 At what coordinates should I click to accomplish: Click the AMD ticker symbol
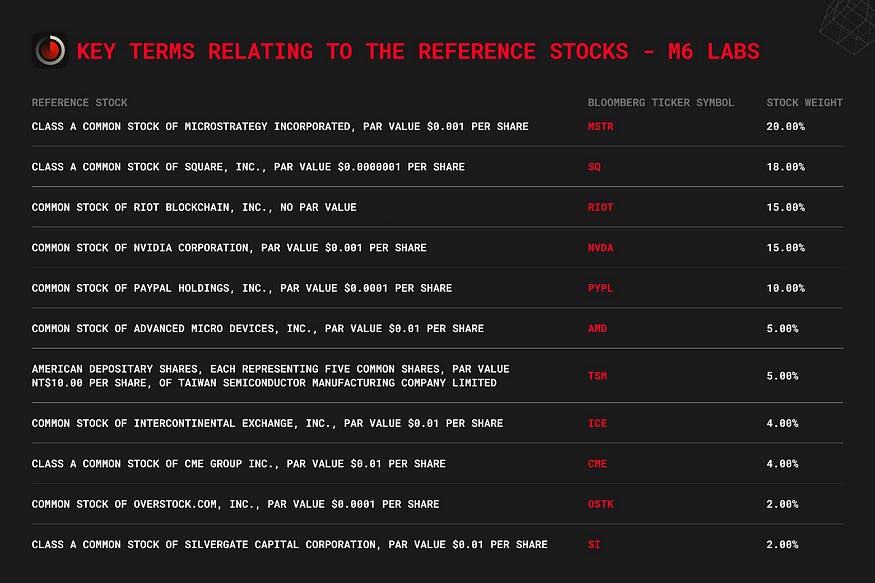[x=597, y=329]
